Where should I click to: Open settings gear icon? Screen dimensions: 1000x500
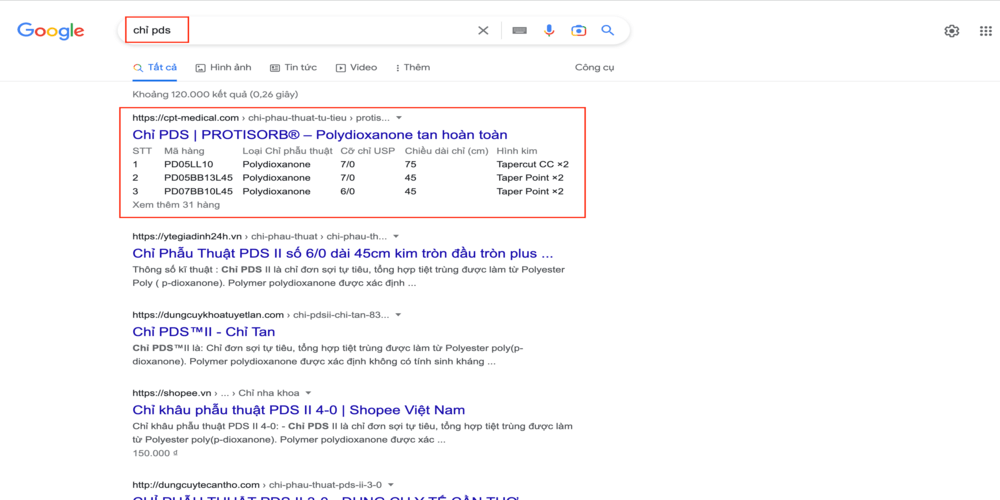tap(952, 31)
